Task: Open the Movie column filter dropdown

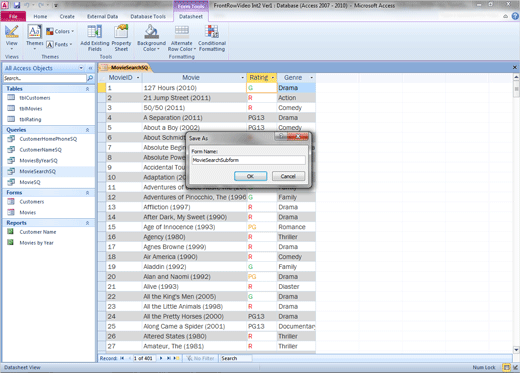Action: click(x=243, y=78)
